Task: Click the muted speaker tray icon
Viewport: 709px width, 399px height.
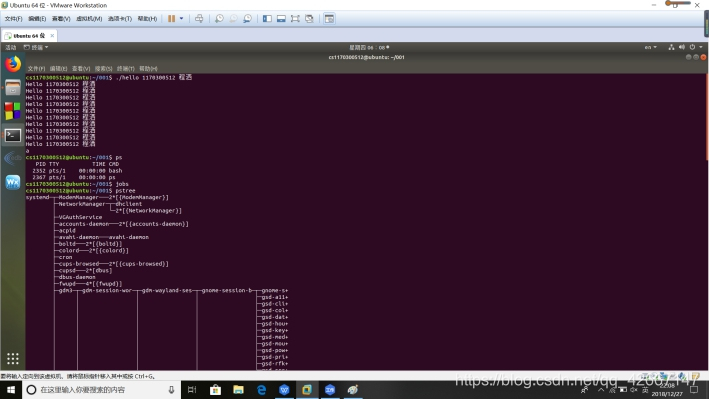Action: (x=634, y=390)
